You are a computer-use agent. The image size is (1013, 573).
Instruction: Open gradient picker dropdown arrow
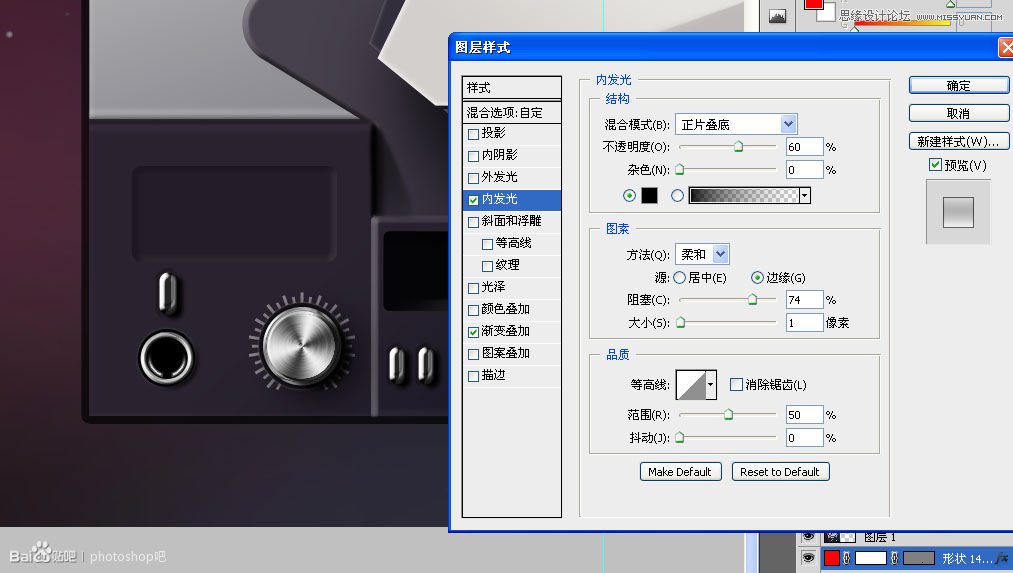tap(805, 196)
